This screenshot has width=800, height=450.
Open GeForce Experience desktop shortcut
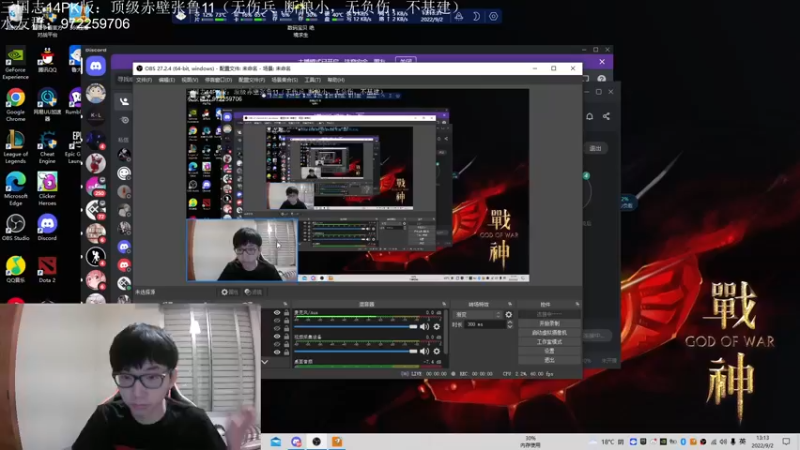coord(15,64)
